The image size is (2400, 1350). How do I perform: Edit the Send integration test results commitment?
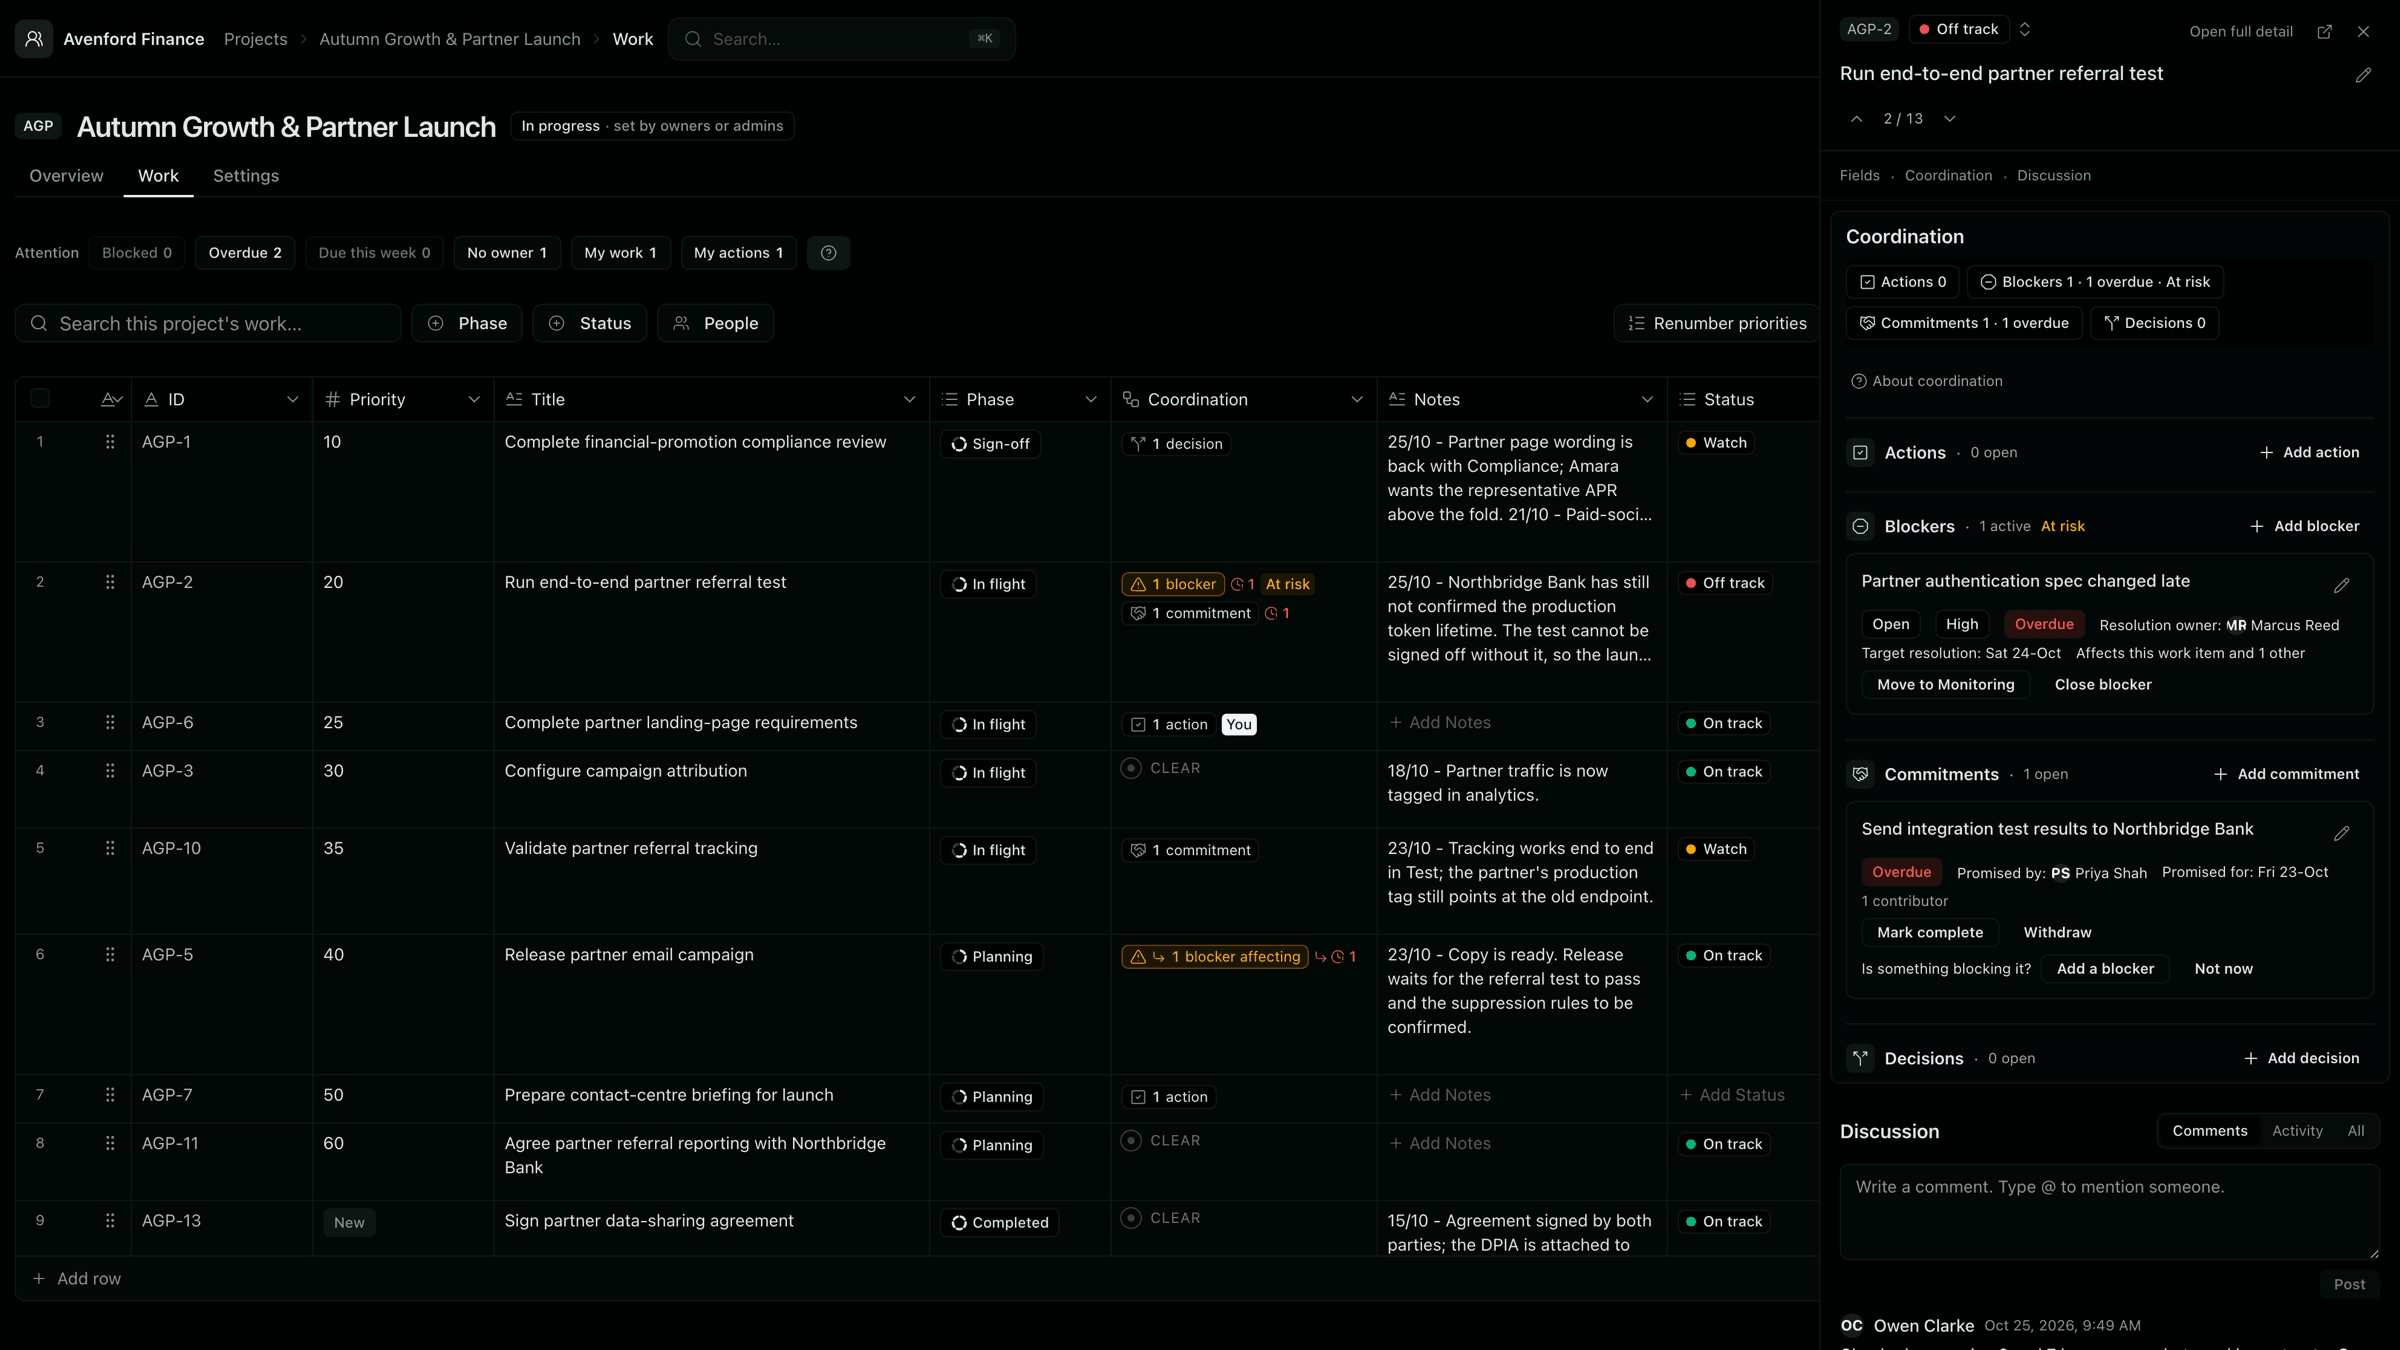click(x=2341, y=834)
